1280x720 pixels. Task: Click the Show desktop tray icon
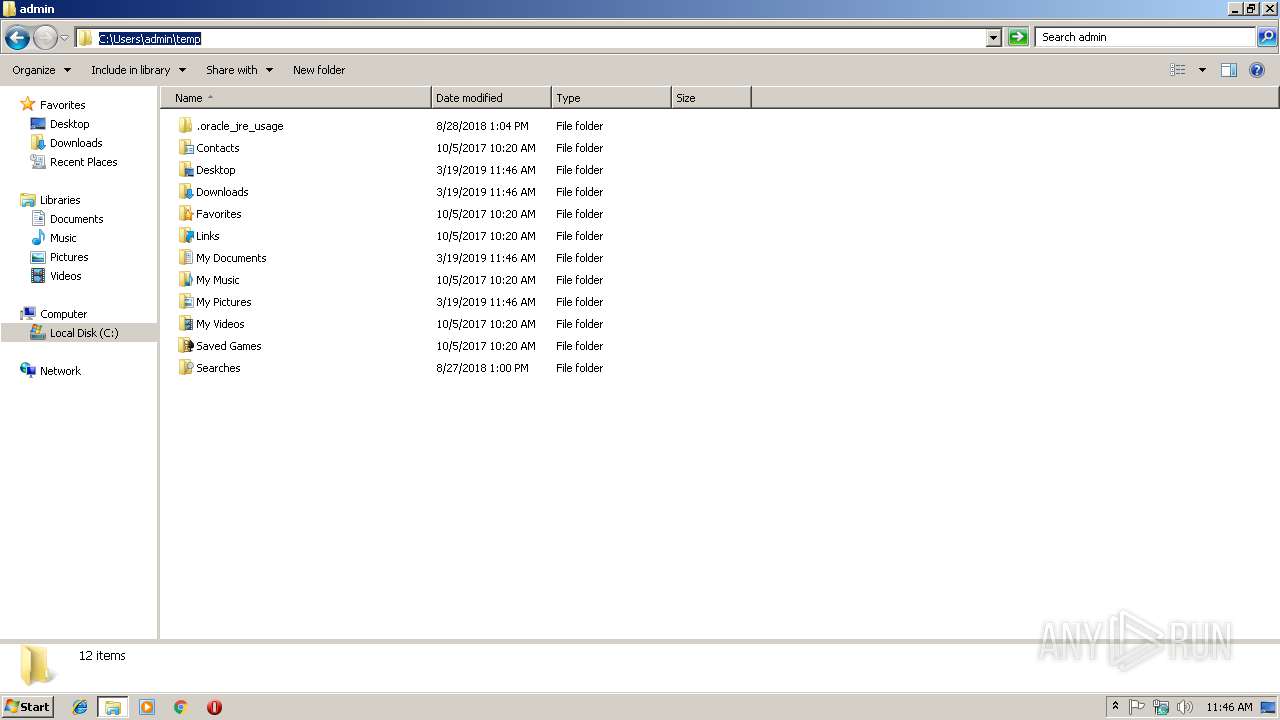[x=1268, y=707]
